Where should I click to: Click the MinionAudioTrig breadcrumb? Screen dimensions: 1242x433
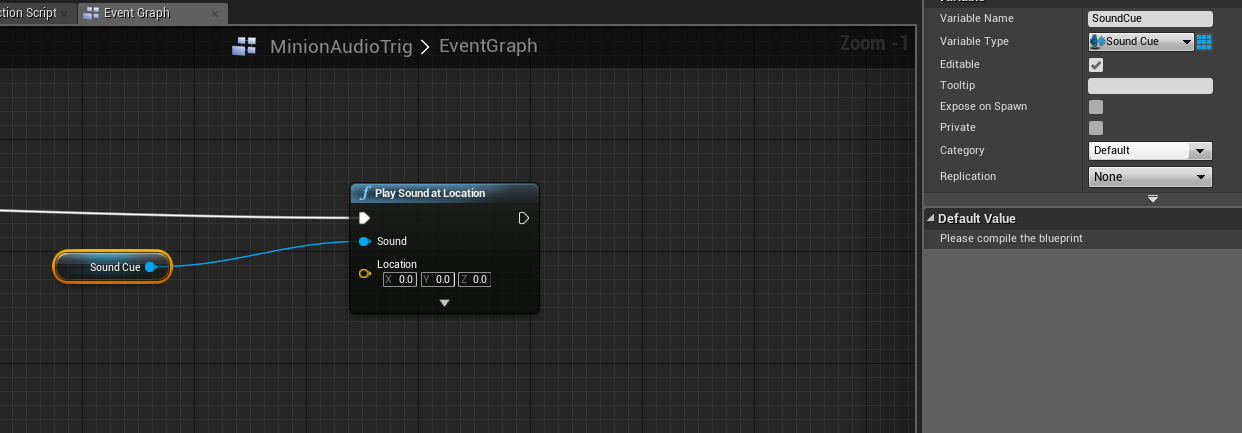pos(341,46)
